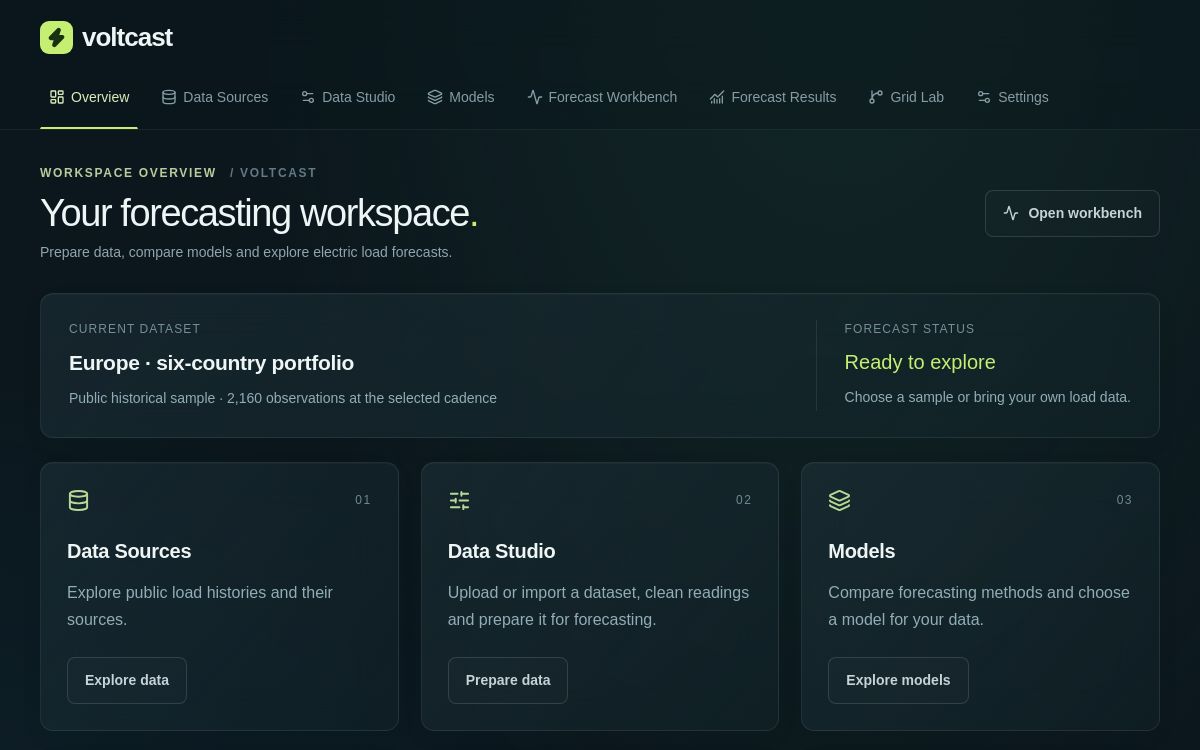Screen dimensions: 1200x750
Task: Go to the Forecast Workbench tab
Action: pyautogui.click(x=602, y=97)
